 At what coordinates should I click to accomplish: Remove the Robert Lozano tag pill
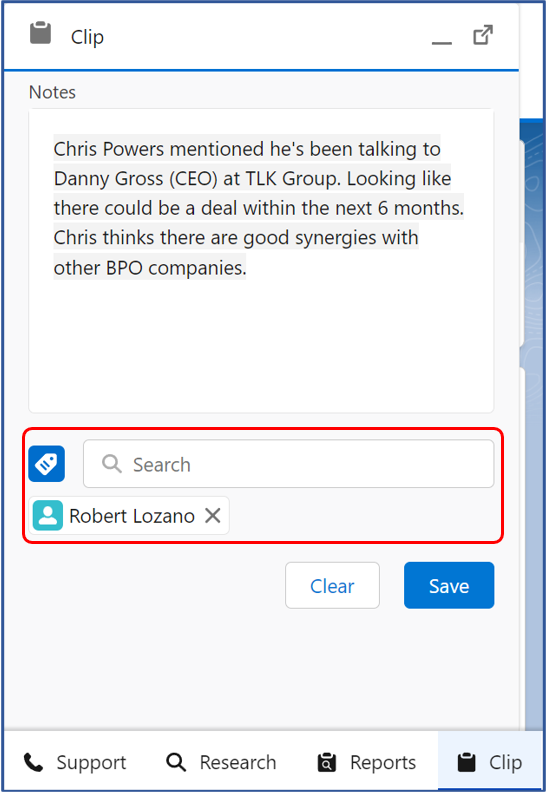(x=213, y=515)
